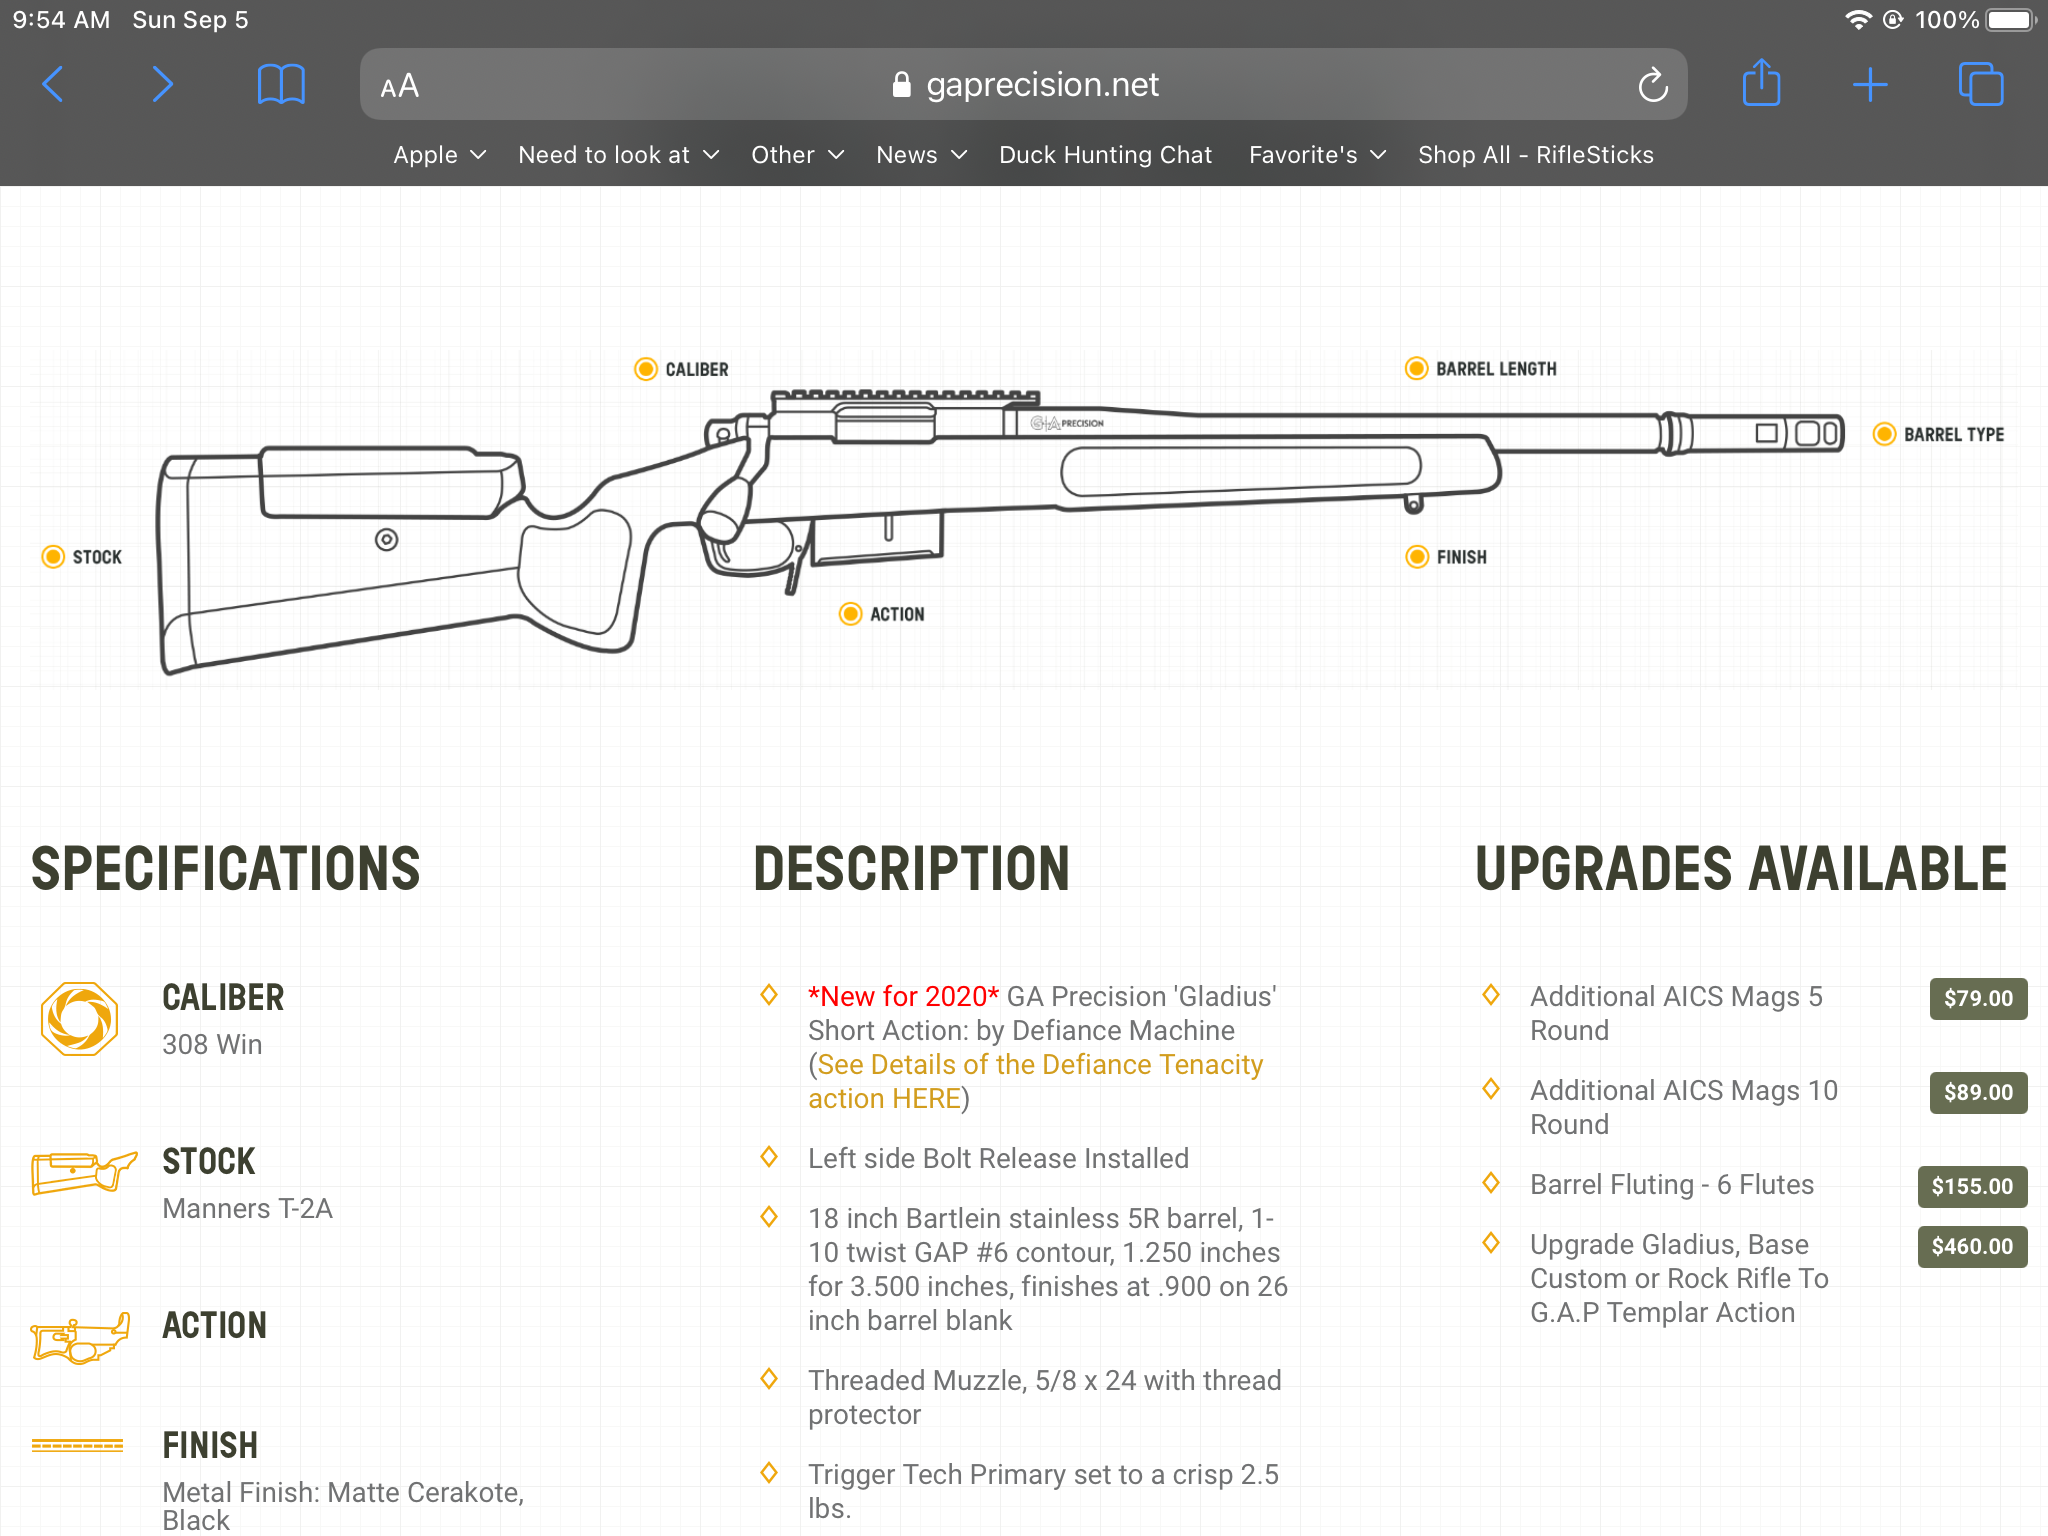Open the bookmarks sidebar
Screen dimensions: 2048x1536
click(x=281, y=85)
